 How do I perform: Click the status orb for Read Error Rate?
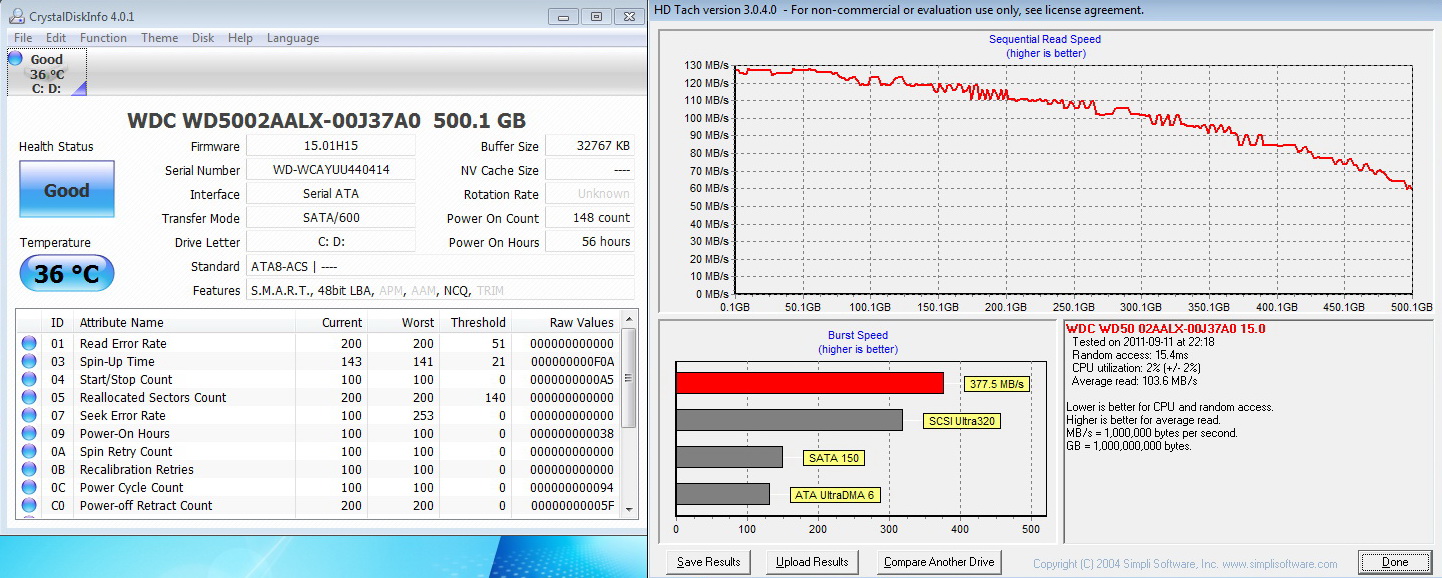[29, 343]
